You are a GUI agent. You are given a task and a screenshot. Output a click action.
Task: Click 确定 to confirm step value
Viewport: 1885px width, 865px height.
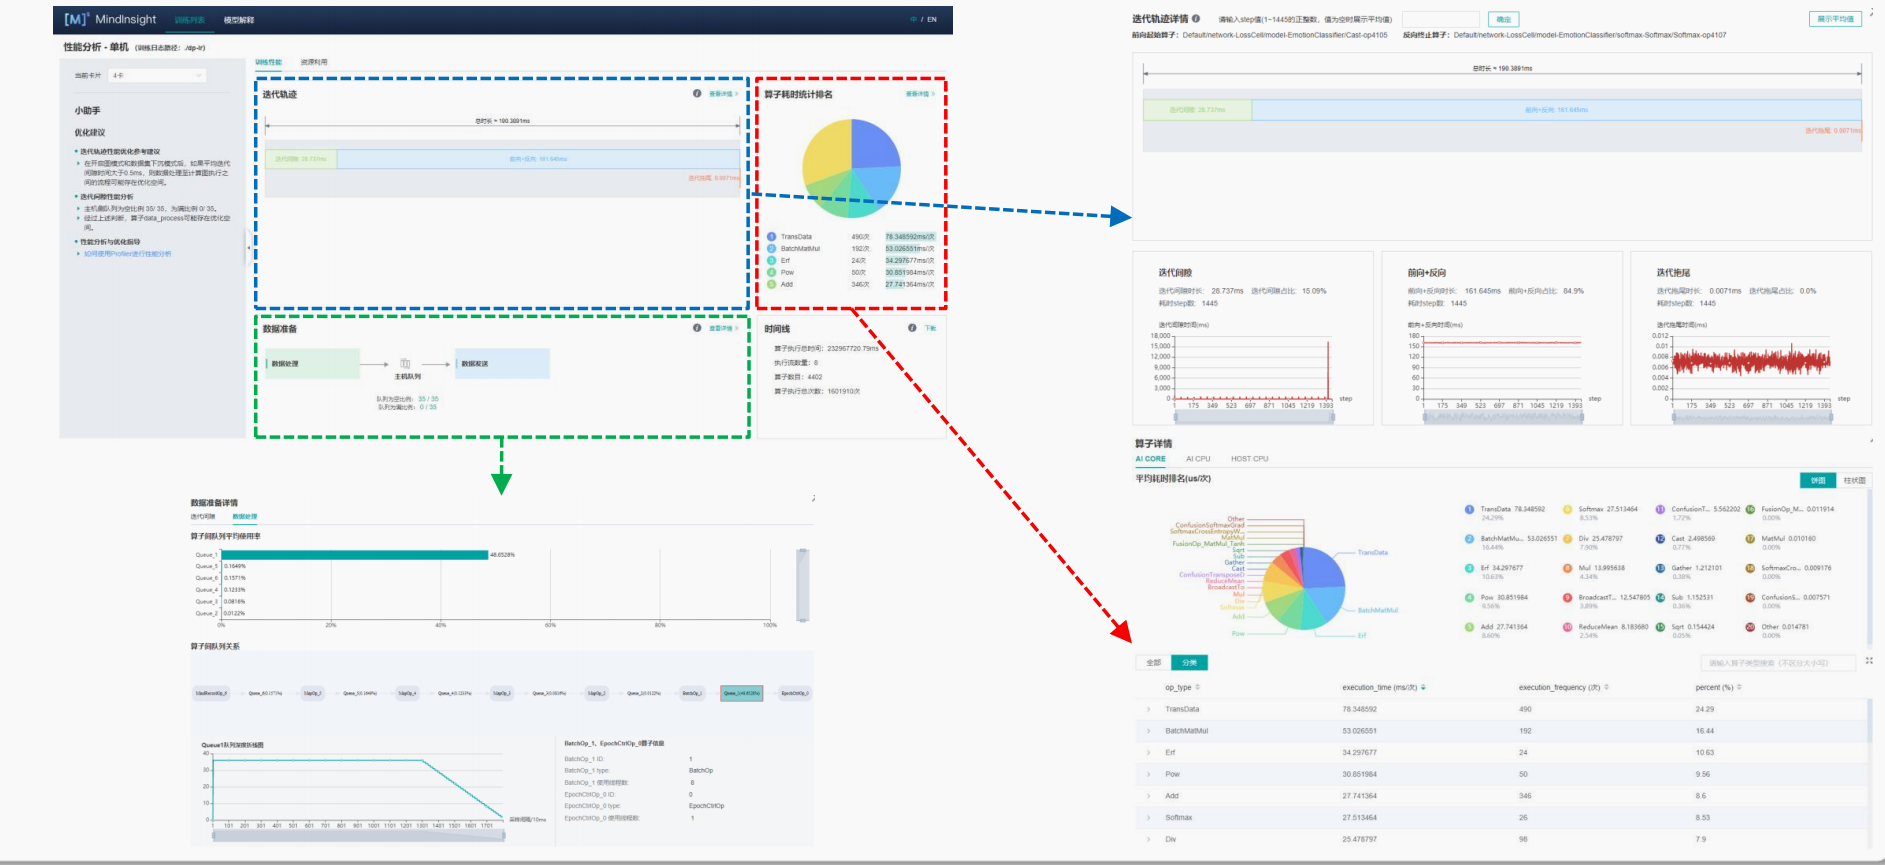(1503, 19)
